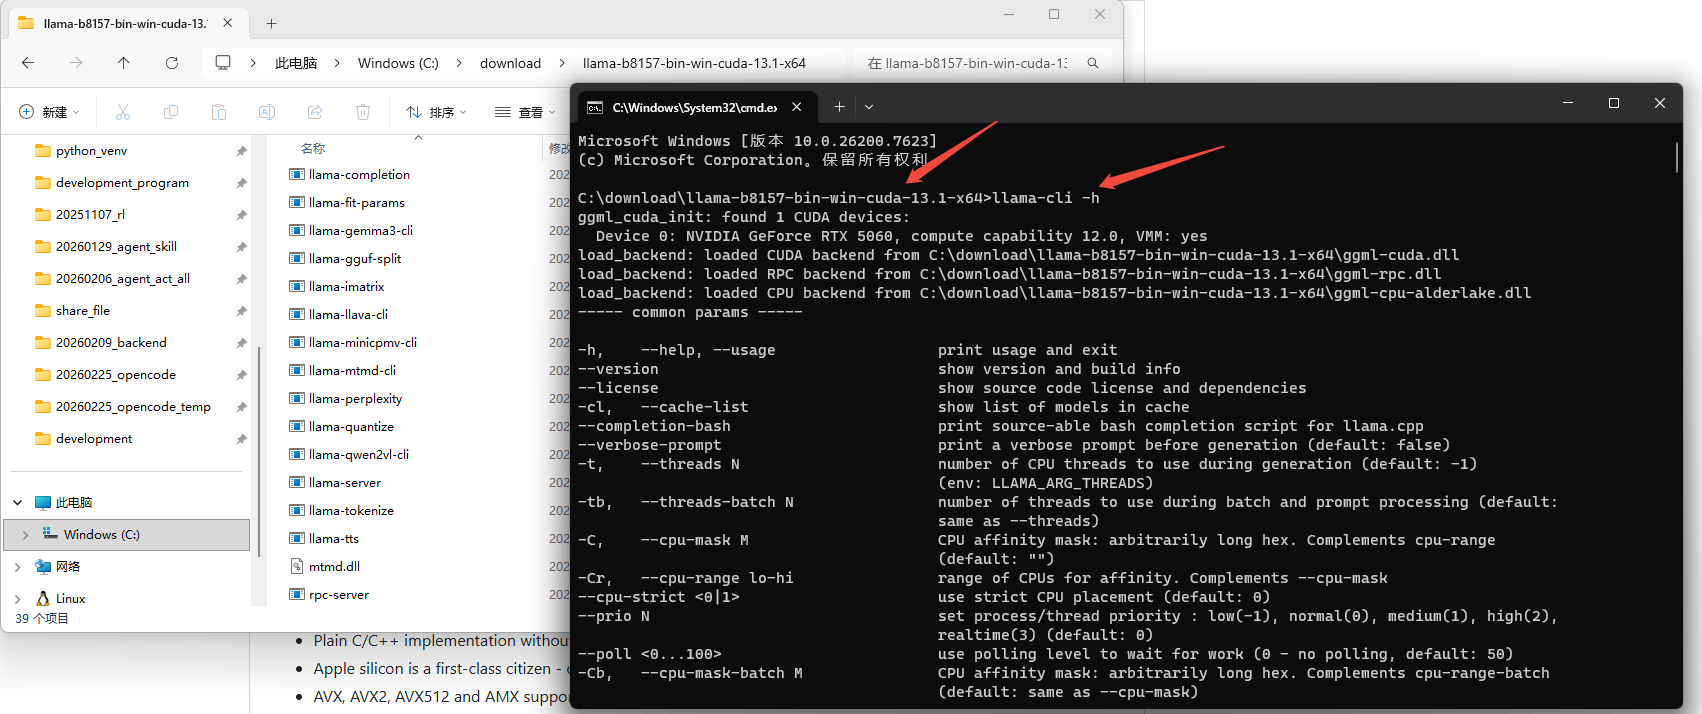Click the Rename icon in Explorer toolbar

[x=267, y=112]
